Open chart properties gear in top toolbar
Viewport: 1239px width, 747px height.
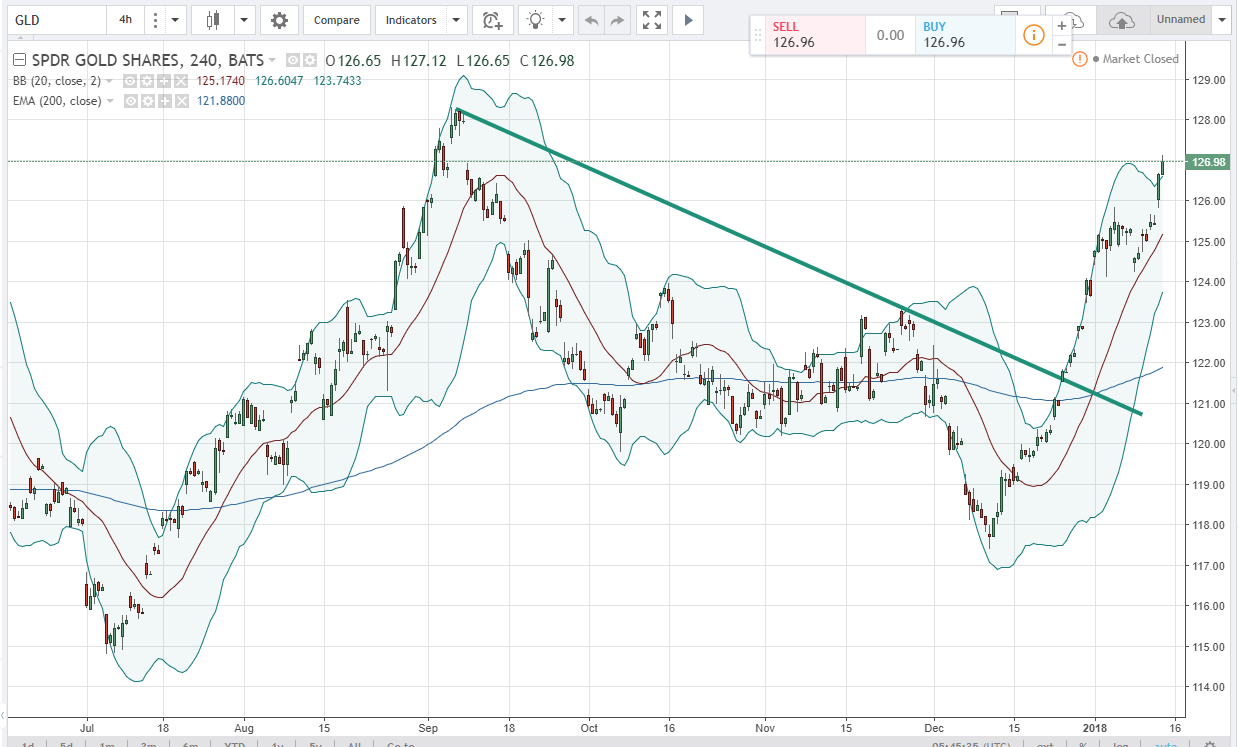click(x=279, y=20)
